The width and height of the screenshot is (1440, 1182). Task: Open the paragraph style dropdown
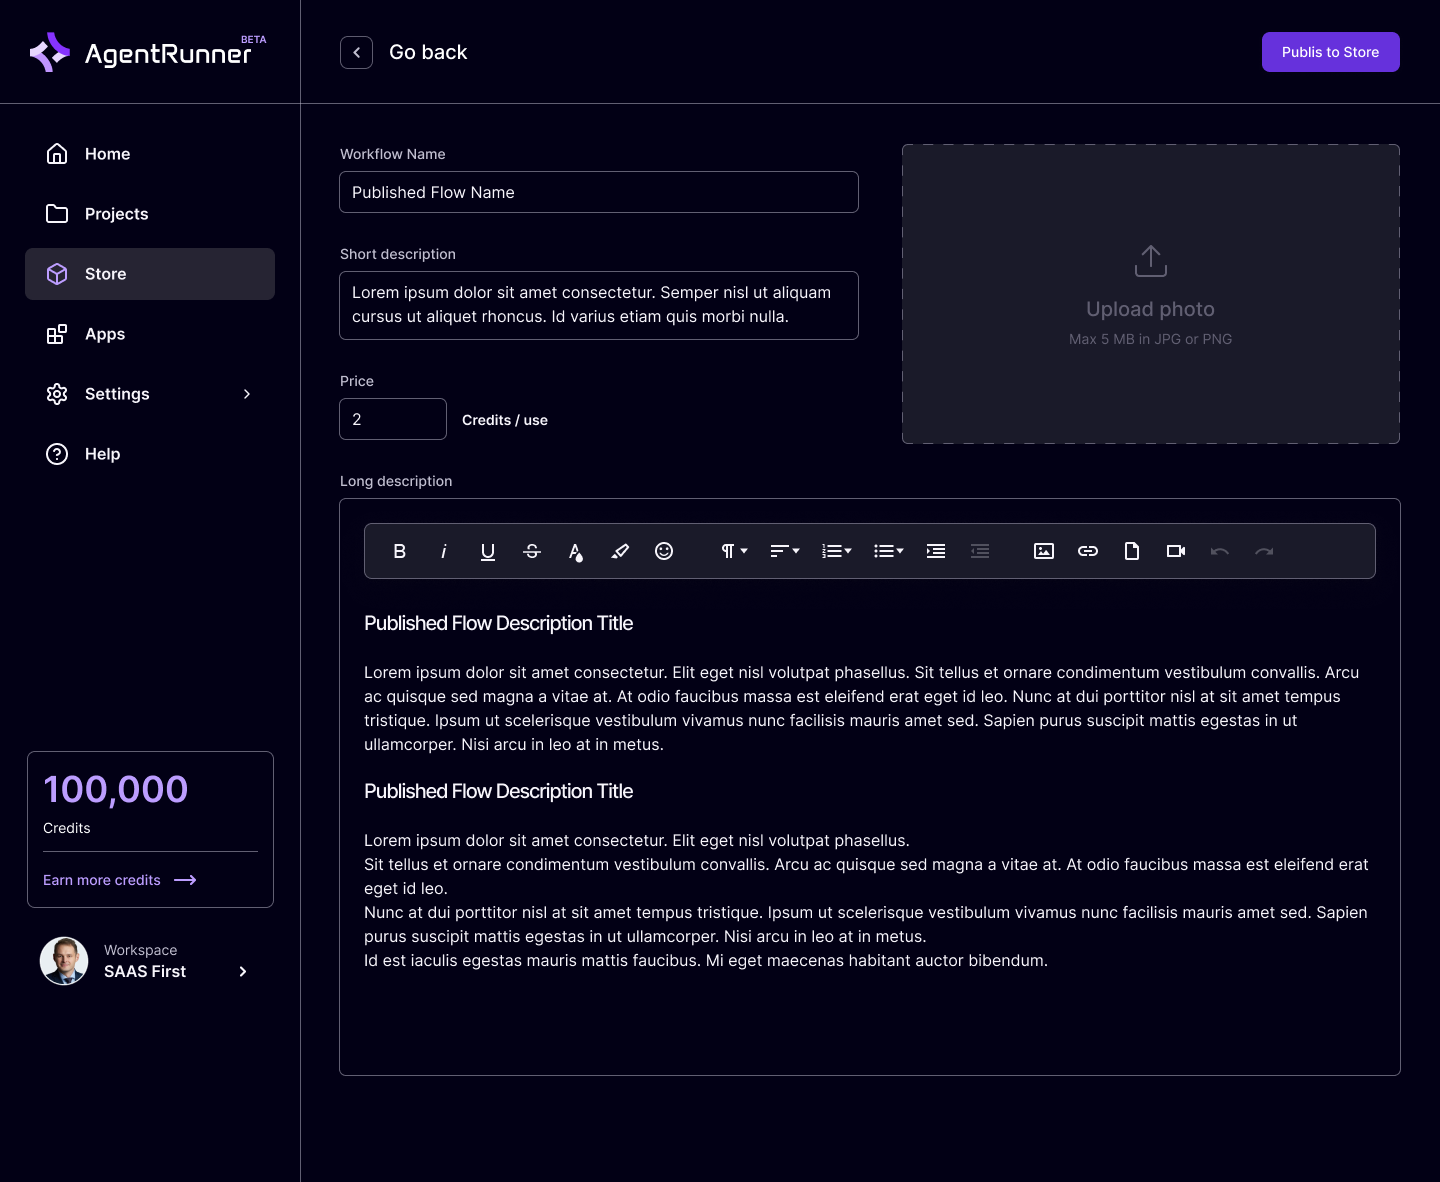coord(731,551)
